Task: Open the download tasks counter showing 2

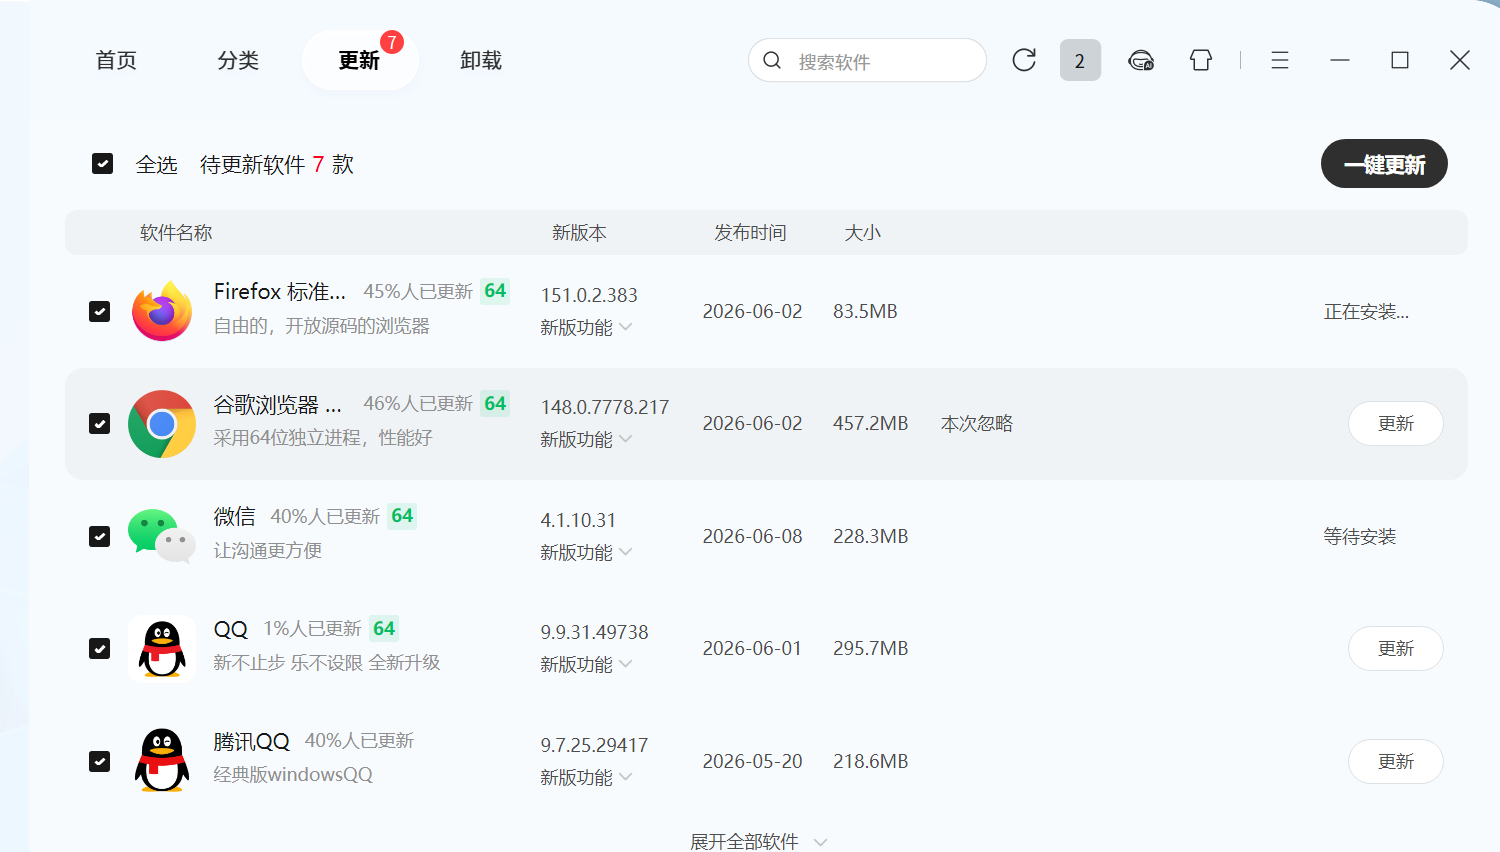Action: coord(1080,60)
